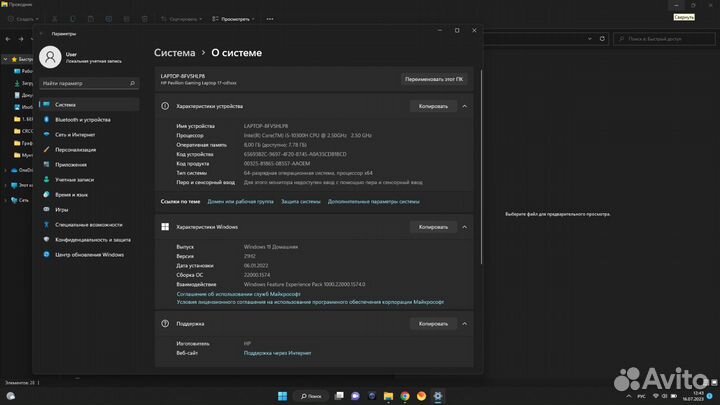The width and height of the screenshot is (720, 405).
Task: Open the Поддержка через Интернет link
Action: (x=277, y=353)
